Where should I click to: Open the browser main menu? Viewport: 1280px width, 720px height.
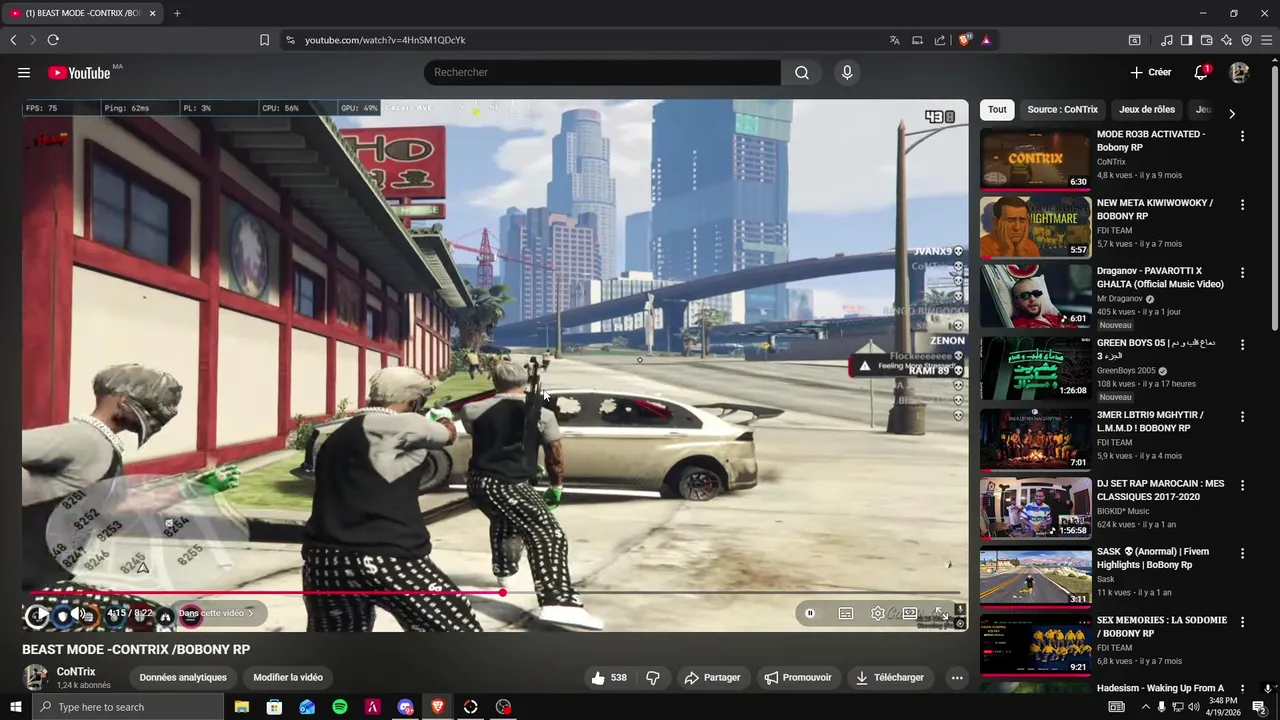[1266, 40]
